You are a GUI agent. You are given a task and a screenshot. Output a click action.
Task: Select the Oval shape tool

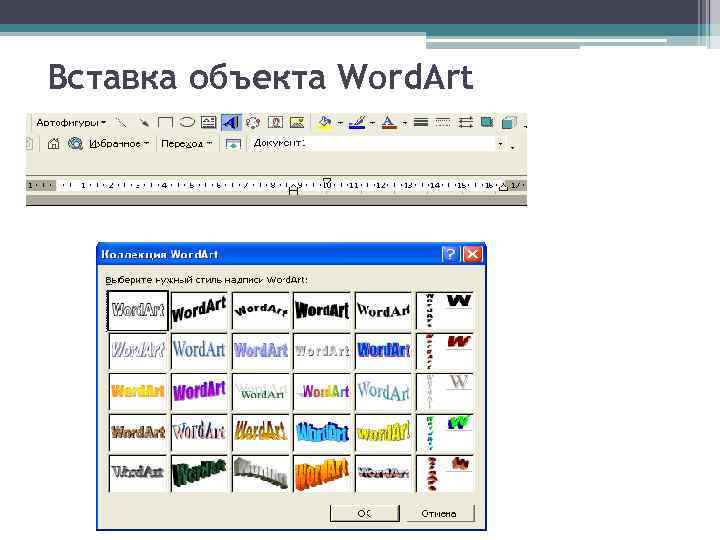[x=186, y=123]
